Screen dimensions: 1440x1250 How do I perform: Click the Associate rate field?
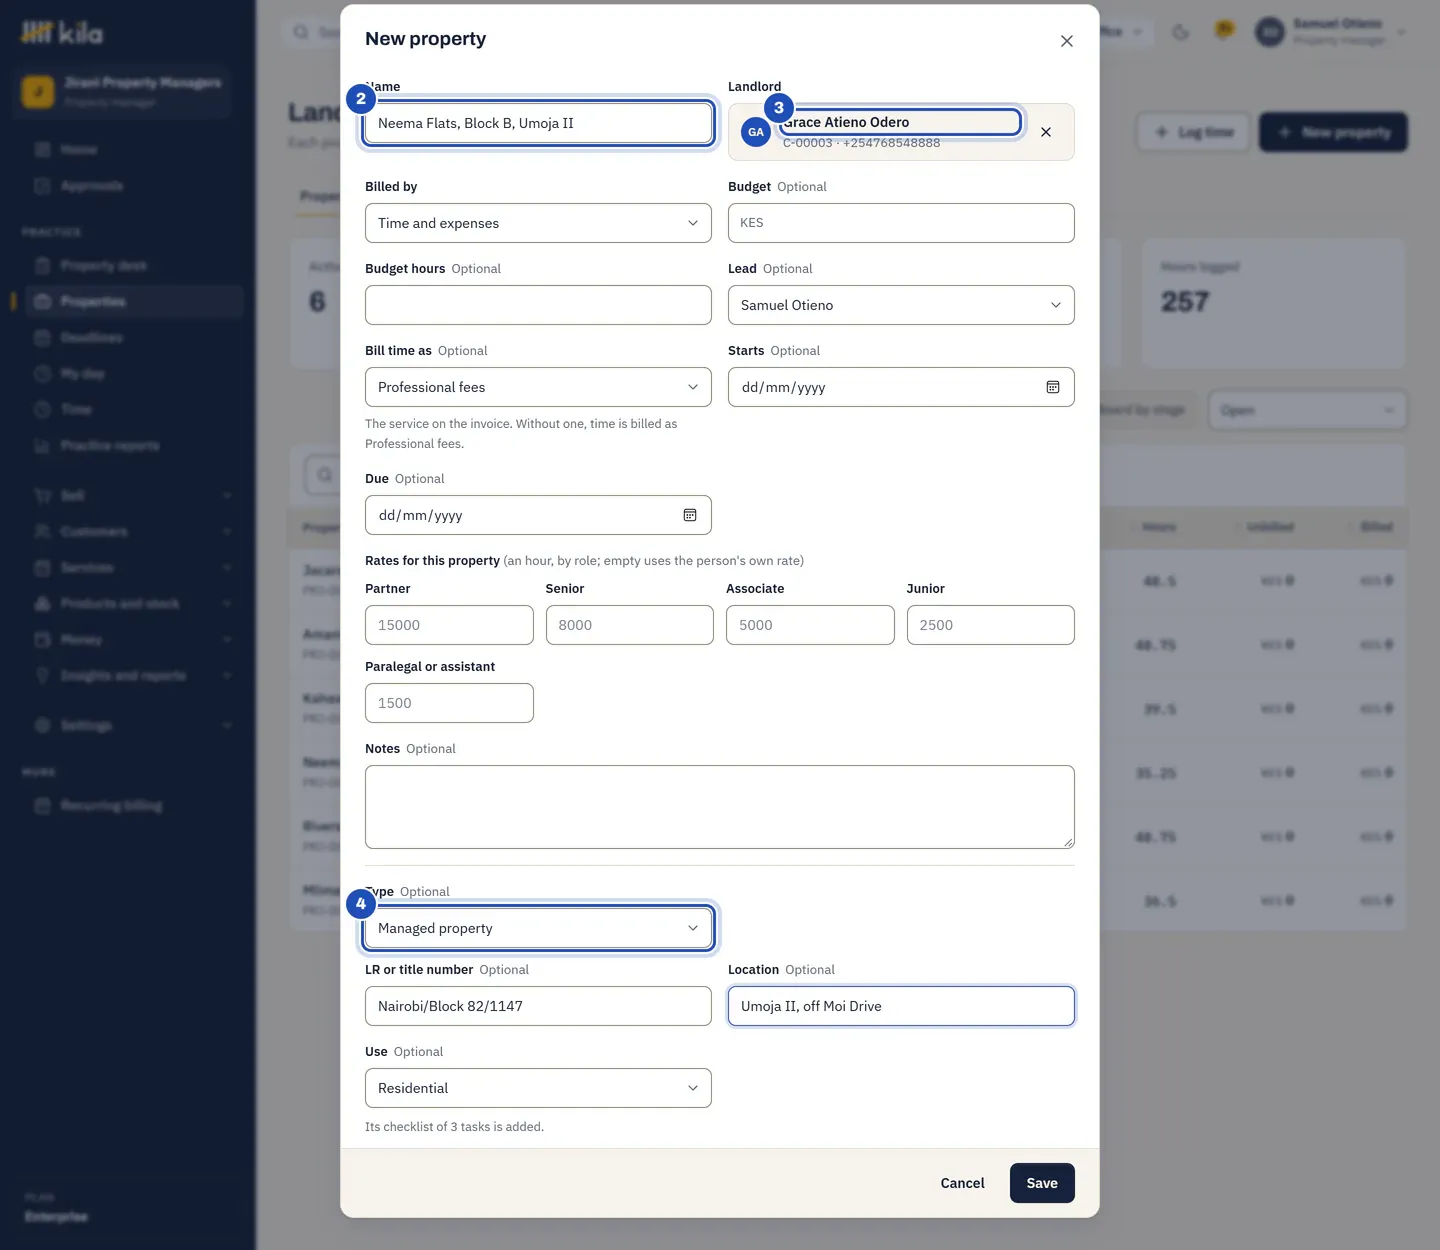tap(810, 625)
